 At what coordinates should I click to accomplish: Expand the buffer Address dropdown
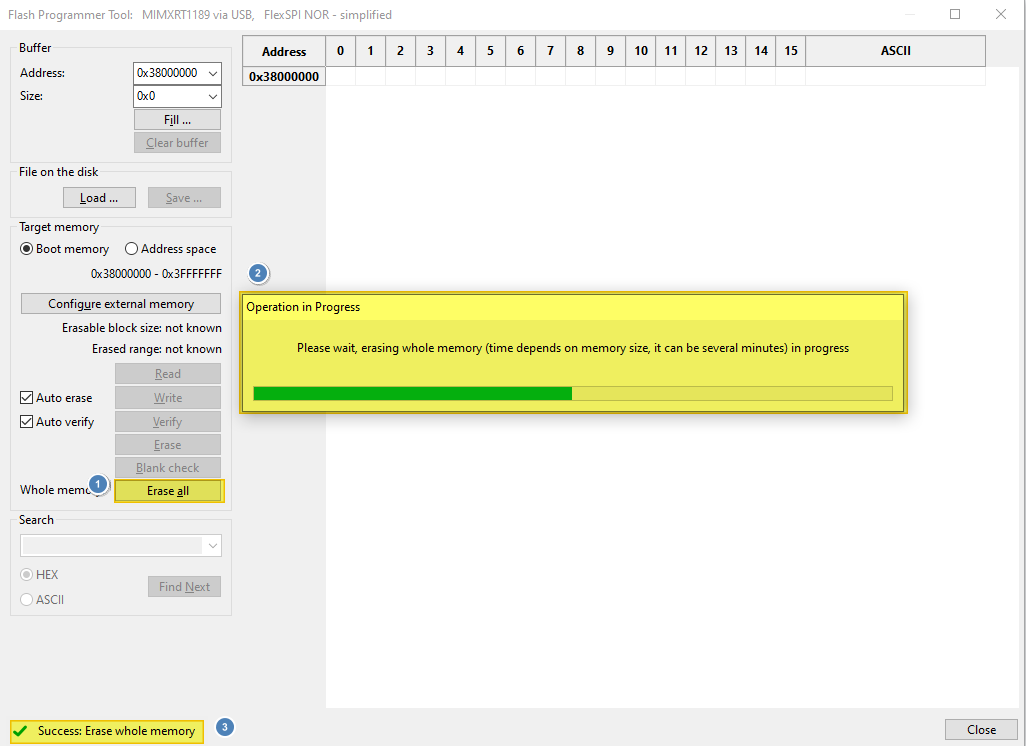point(212,73)
